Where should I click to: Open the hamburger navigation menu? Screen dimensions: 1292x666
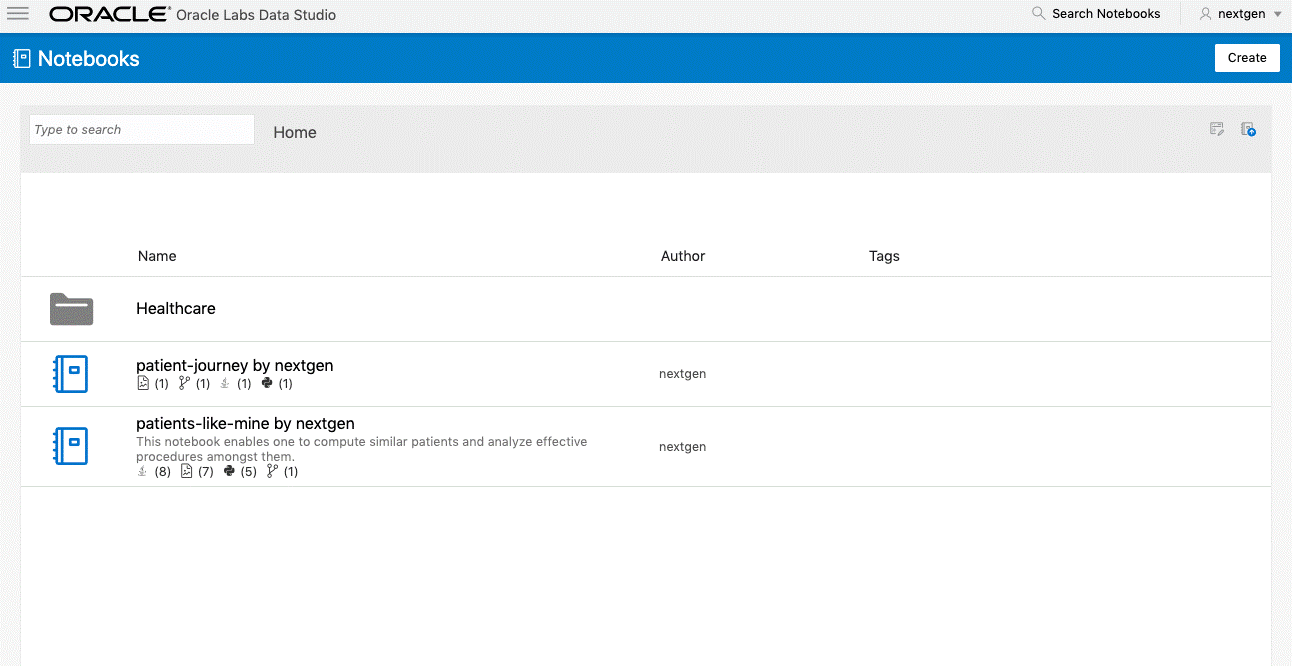pos(18,14)
